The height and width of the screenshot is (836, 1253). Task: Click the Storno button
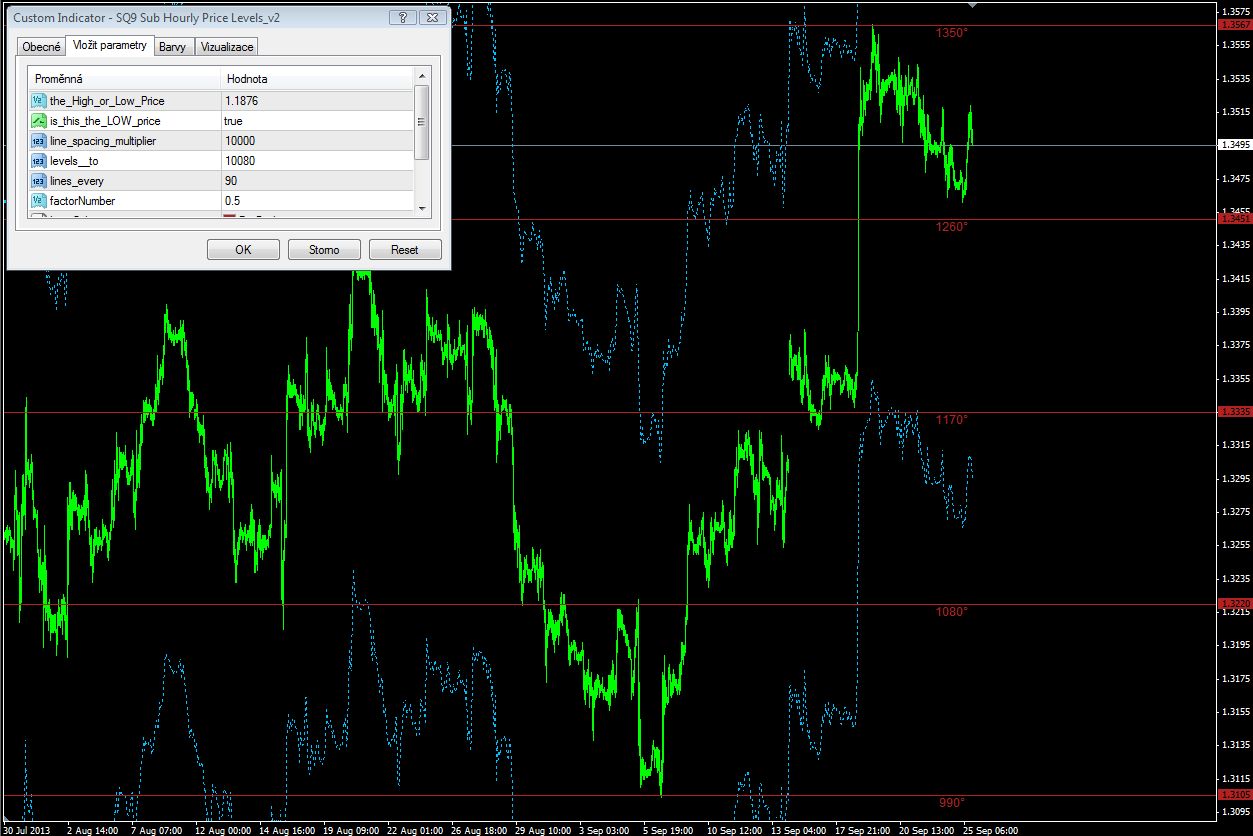coord(324,250)
